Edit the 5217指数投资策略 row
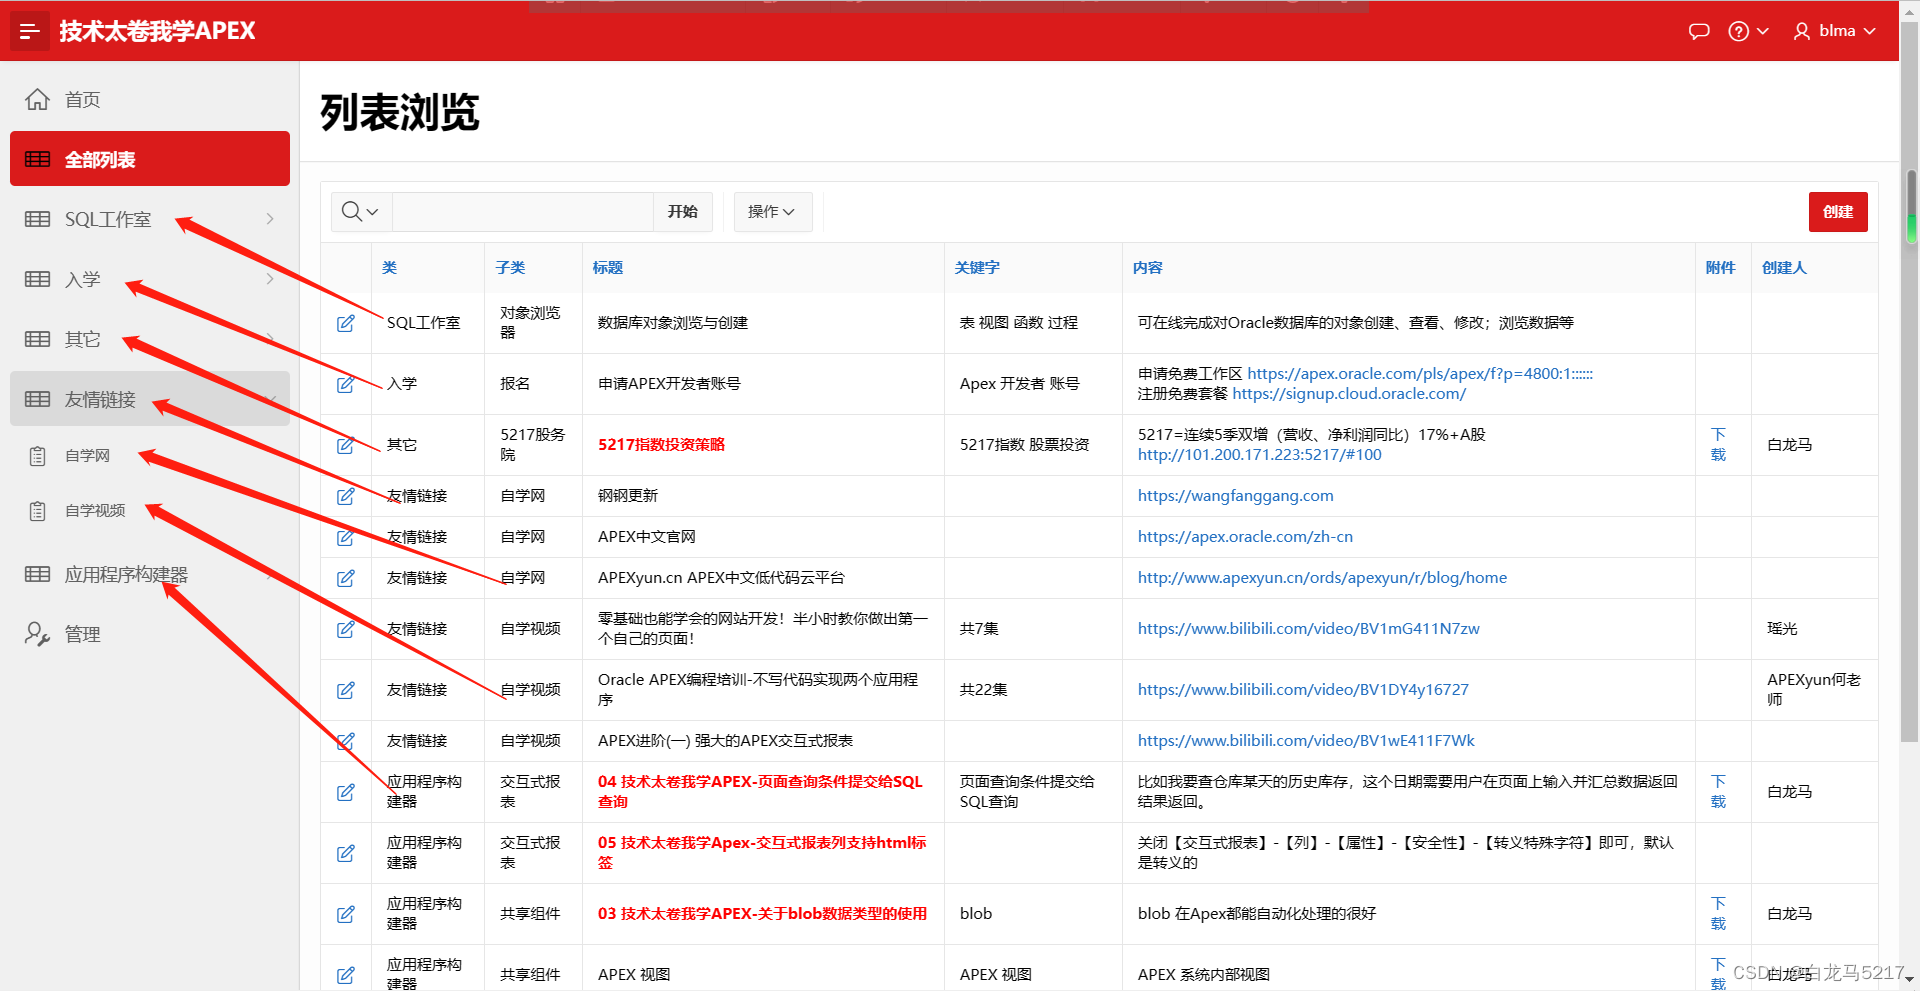This screenshot has width=1920, height=991. 346,445
